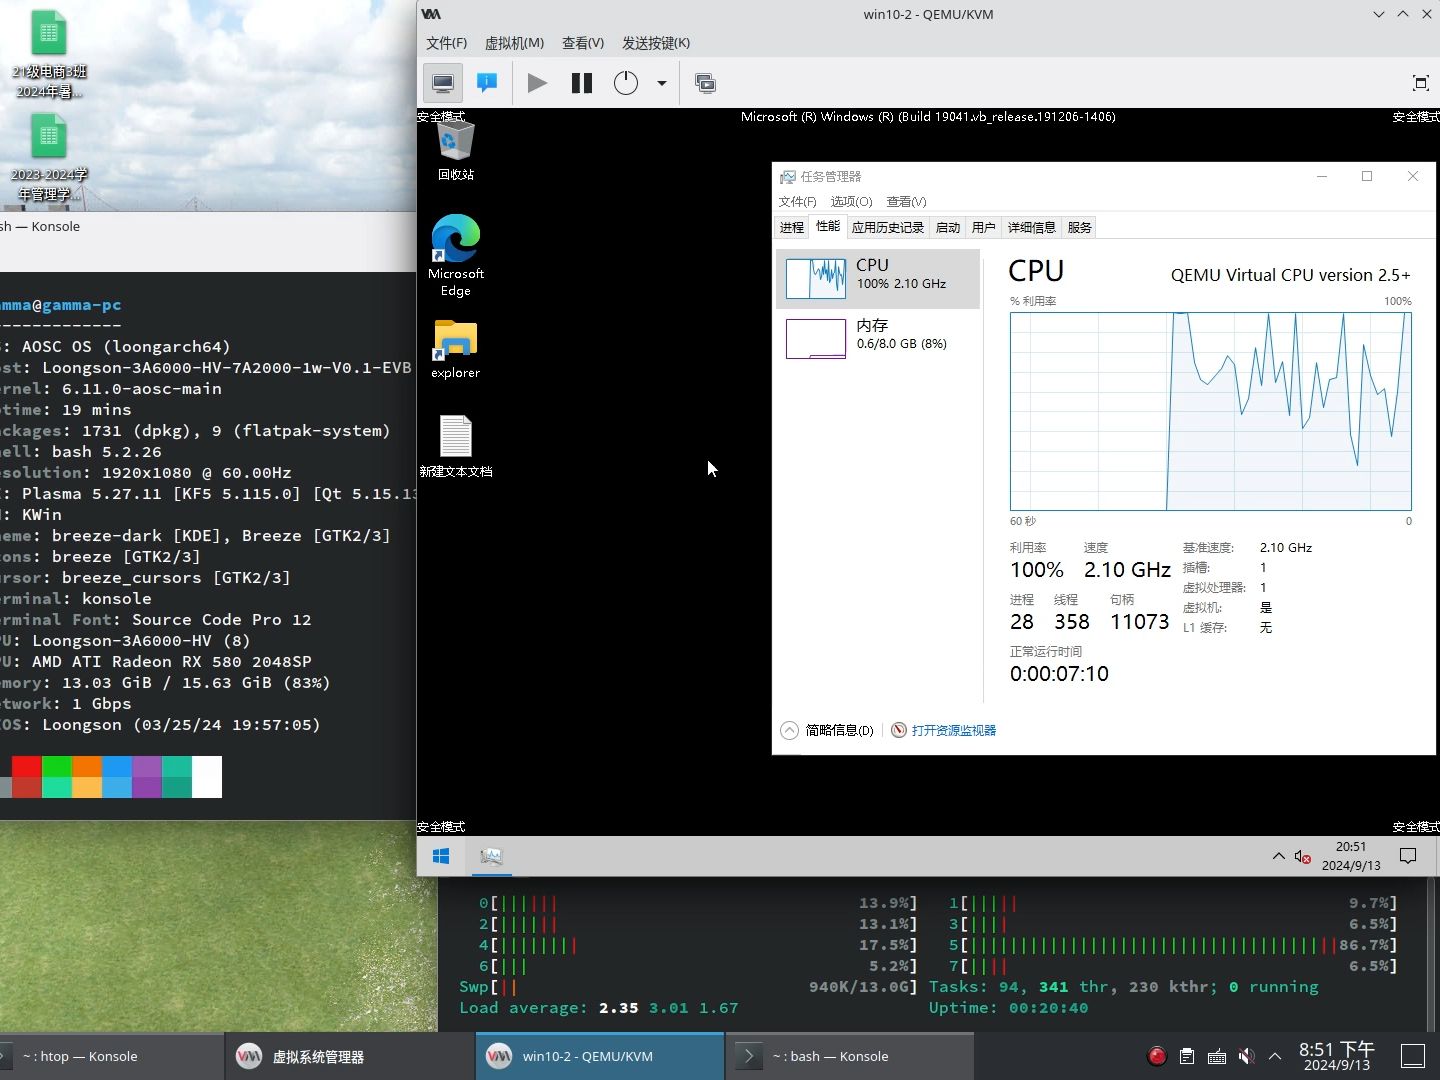Viewport: 1440px width, 1080px height.
Task: Toggle fullscreen mode for the VM viewer
Action: pos(1420,83)
